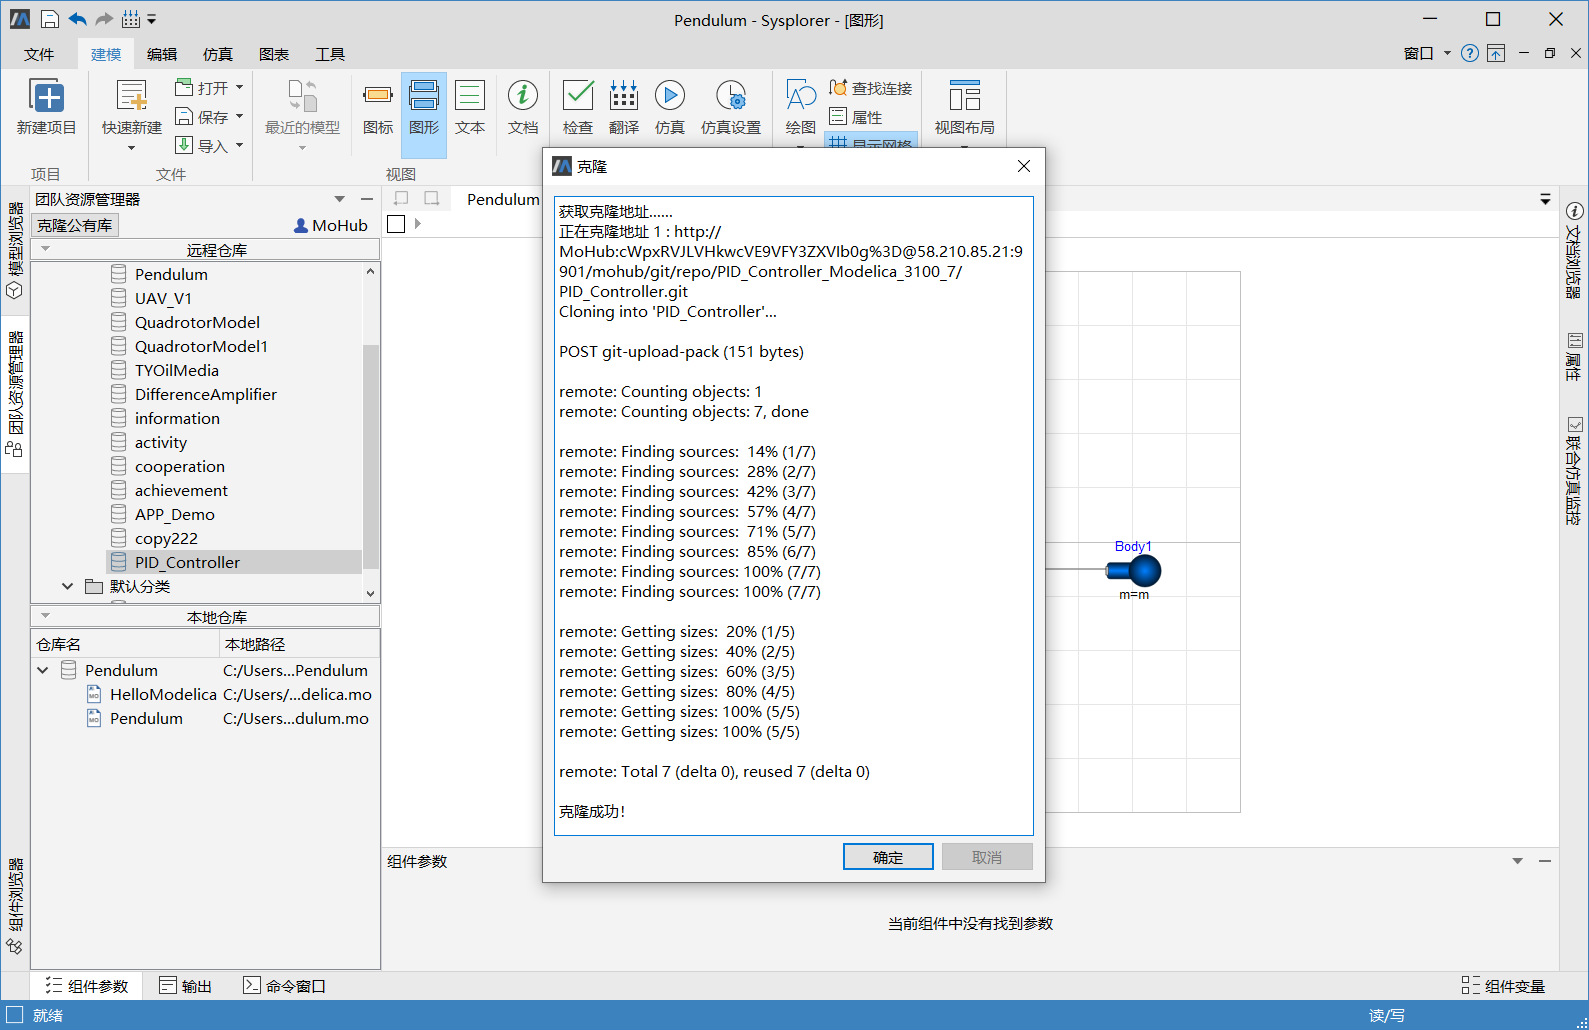
Task: Select APP_Demo remote repository
Action: pos(175,514)
